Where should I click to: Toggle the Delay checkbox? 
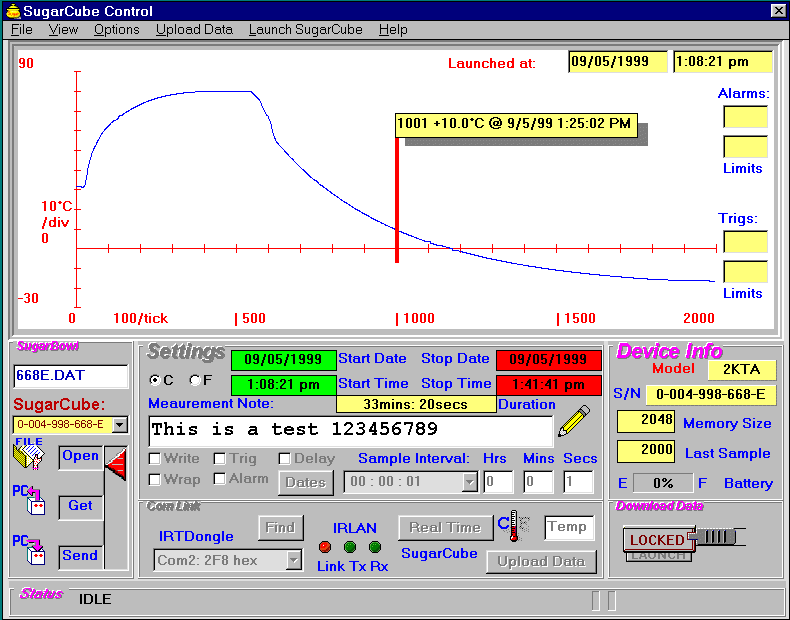click(284, 458)
